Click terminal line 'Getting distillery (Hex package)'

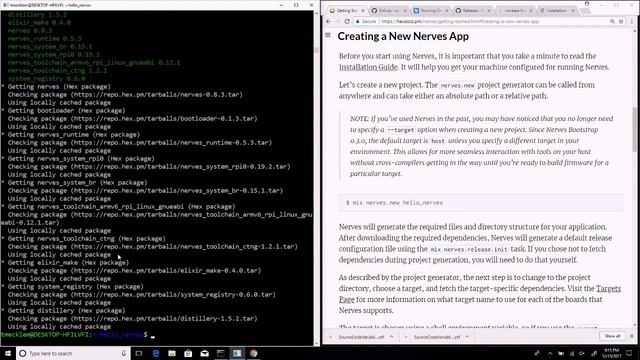tap(67, 311)
